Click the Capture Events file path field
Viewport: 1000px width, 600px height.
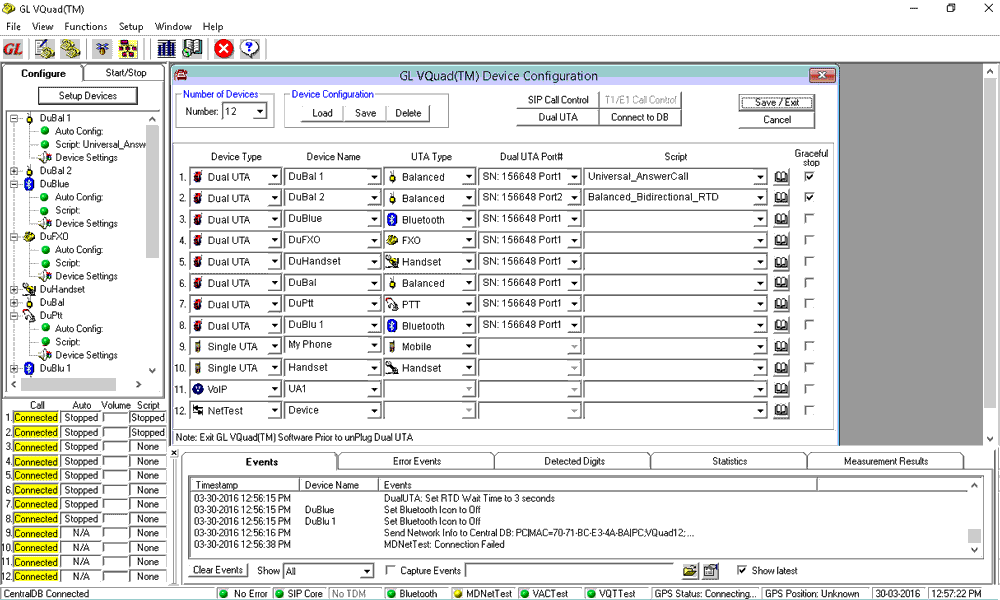pos(569,571)
